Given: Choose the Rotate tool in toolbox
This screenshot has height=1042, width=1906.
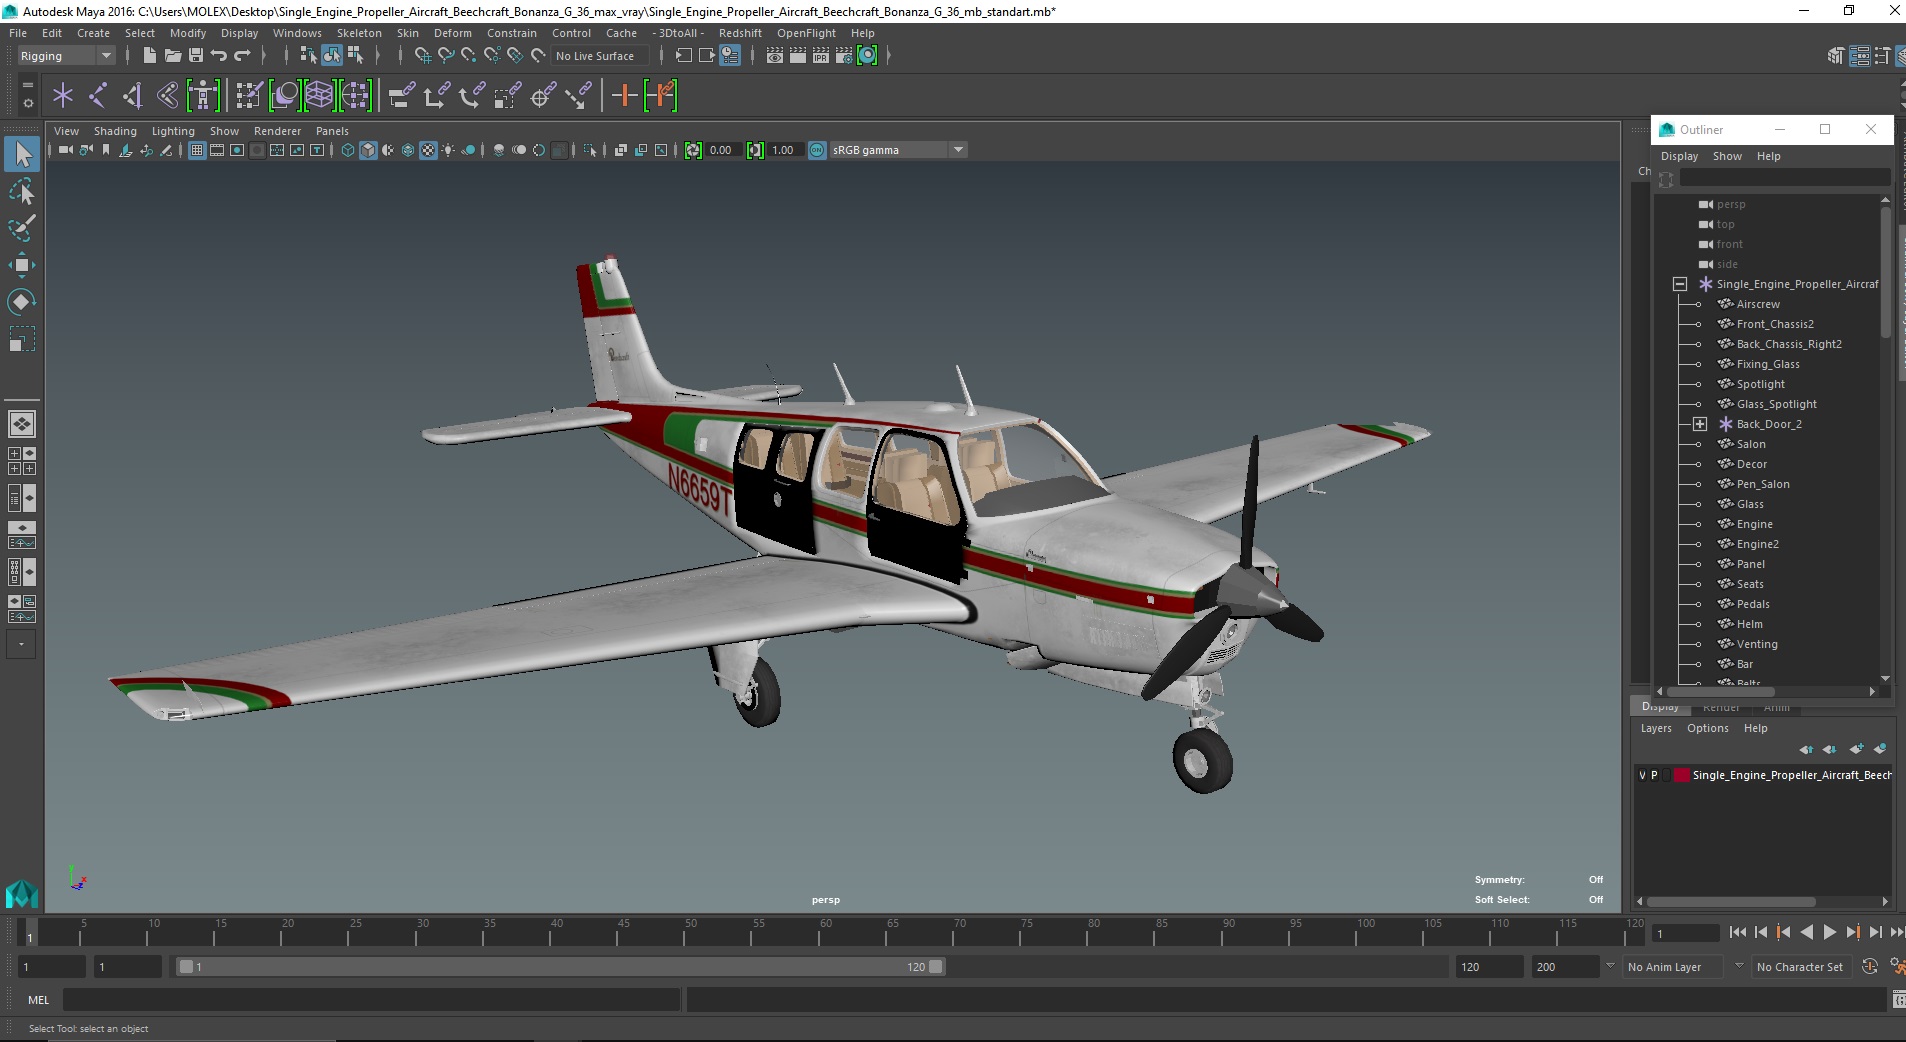Looking at the screenshot, I should 22,302.
